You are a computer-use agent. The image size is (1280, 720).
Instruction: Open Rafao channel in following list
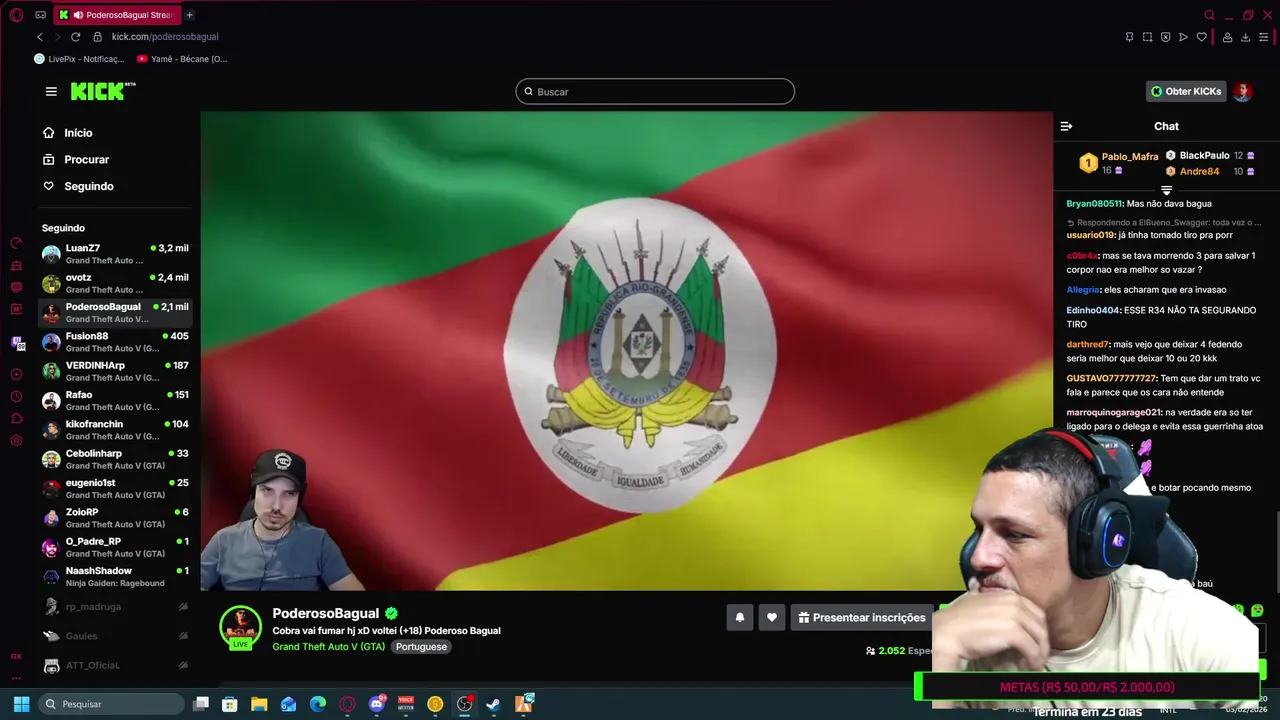115,400
